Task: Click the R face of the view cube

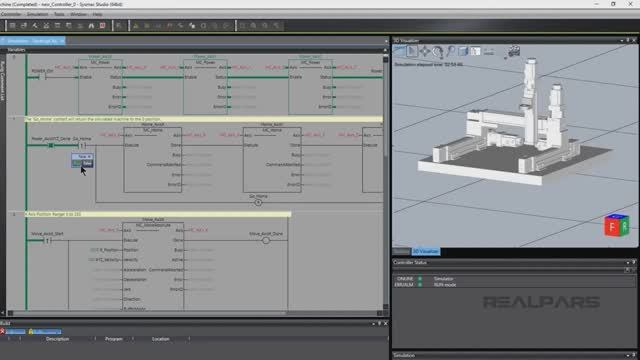Action: (x=624, y=227)
